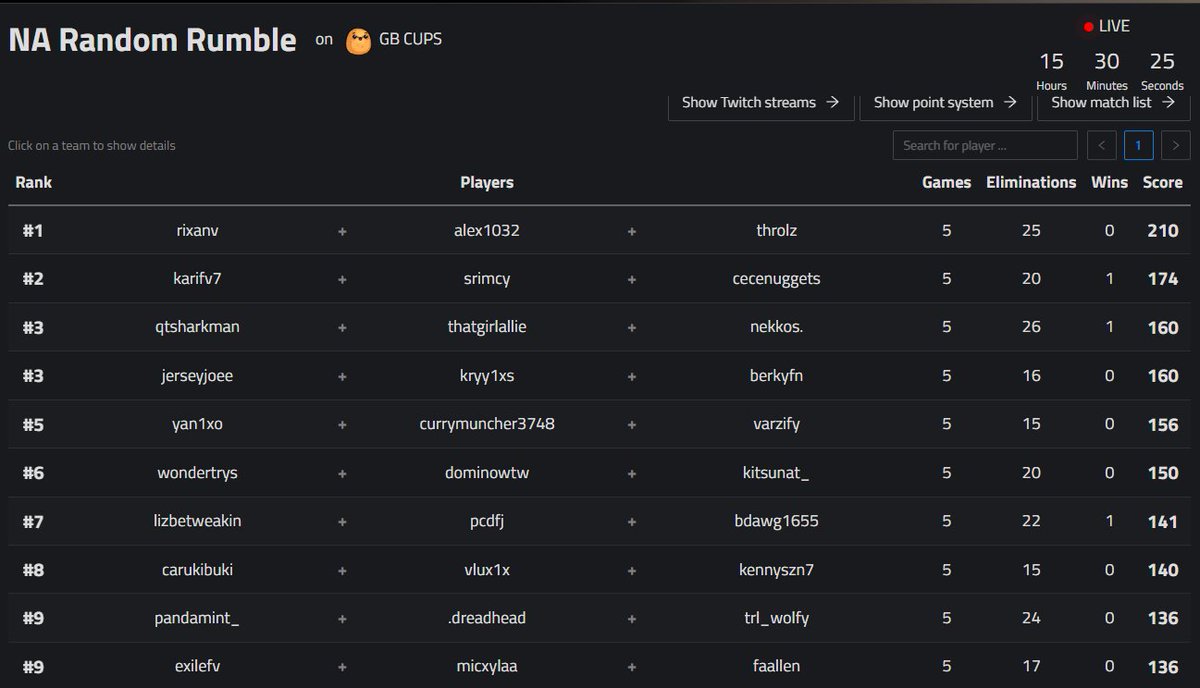
Task: Select player vlux1x
Action: [487, 570]
